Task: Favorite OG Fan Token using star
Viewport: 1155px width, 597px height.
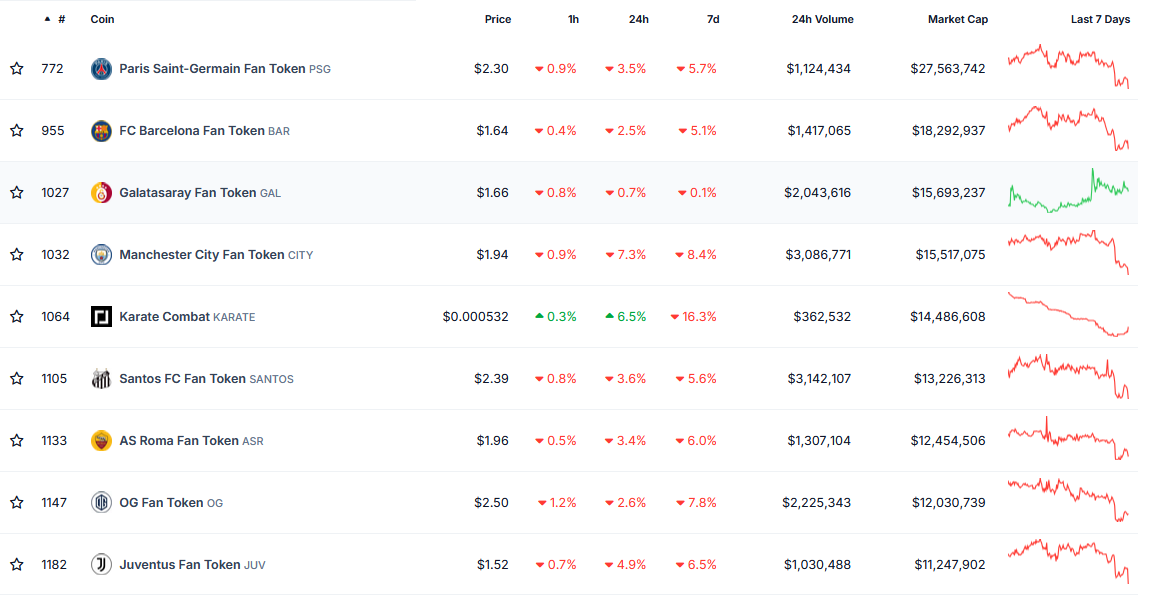Action: coord(17,502)
